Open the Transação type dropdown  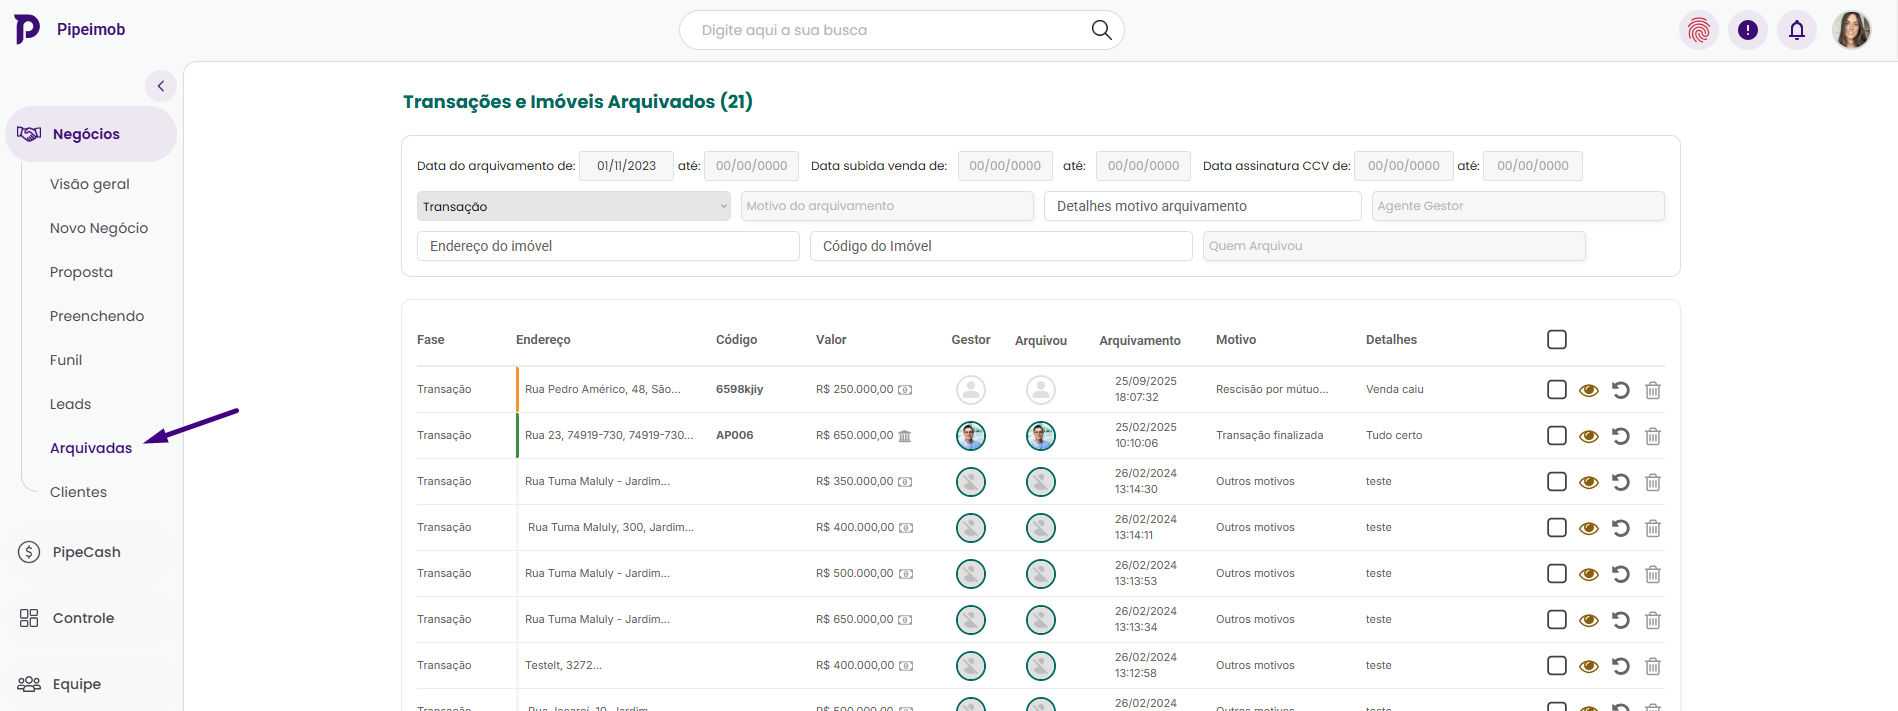tap(573, 206)
